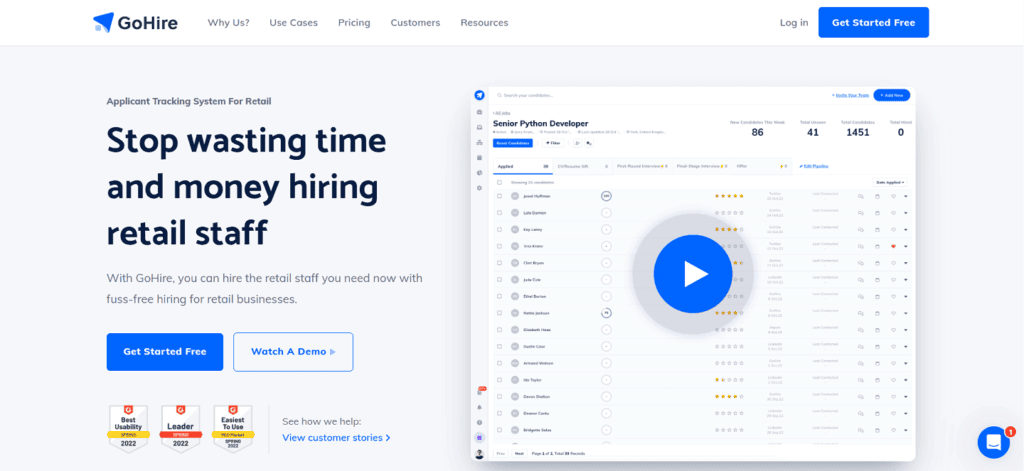1024x471 pixels.
Task: Open the Pricing menu item
Action: point(354,22)
